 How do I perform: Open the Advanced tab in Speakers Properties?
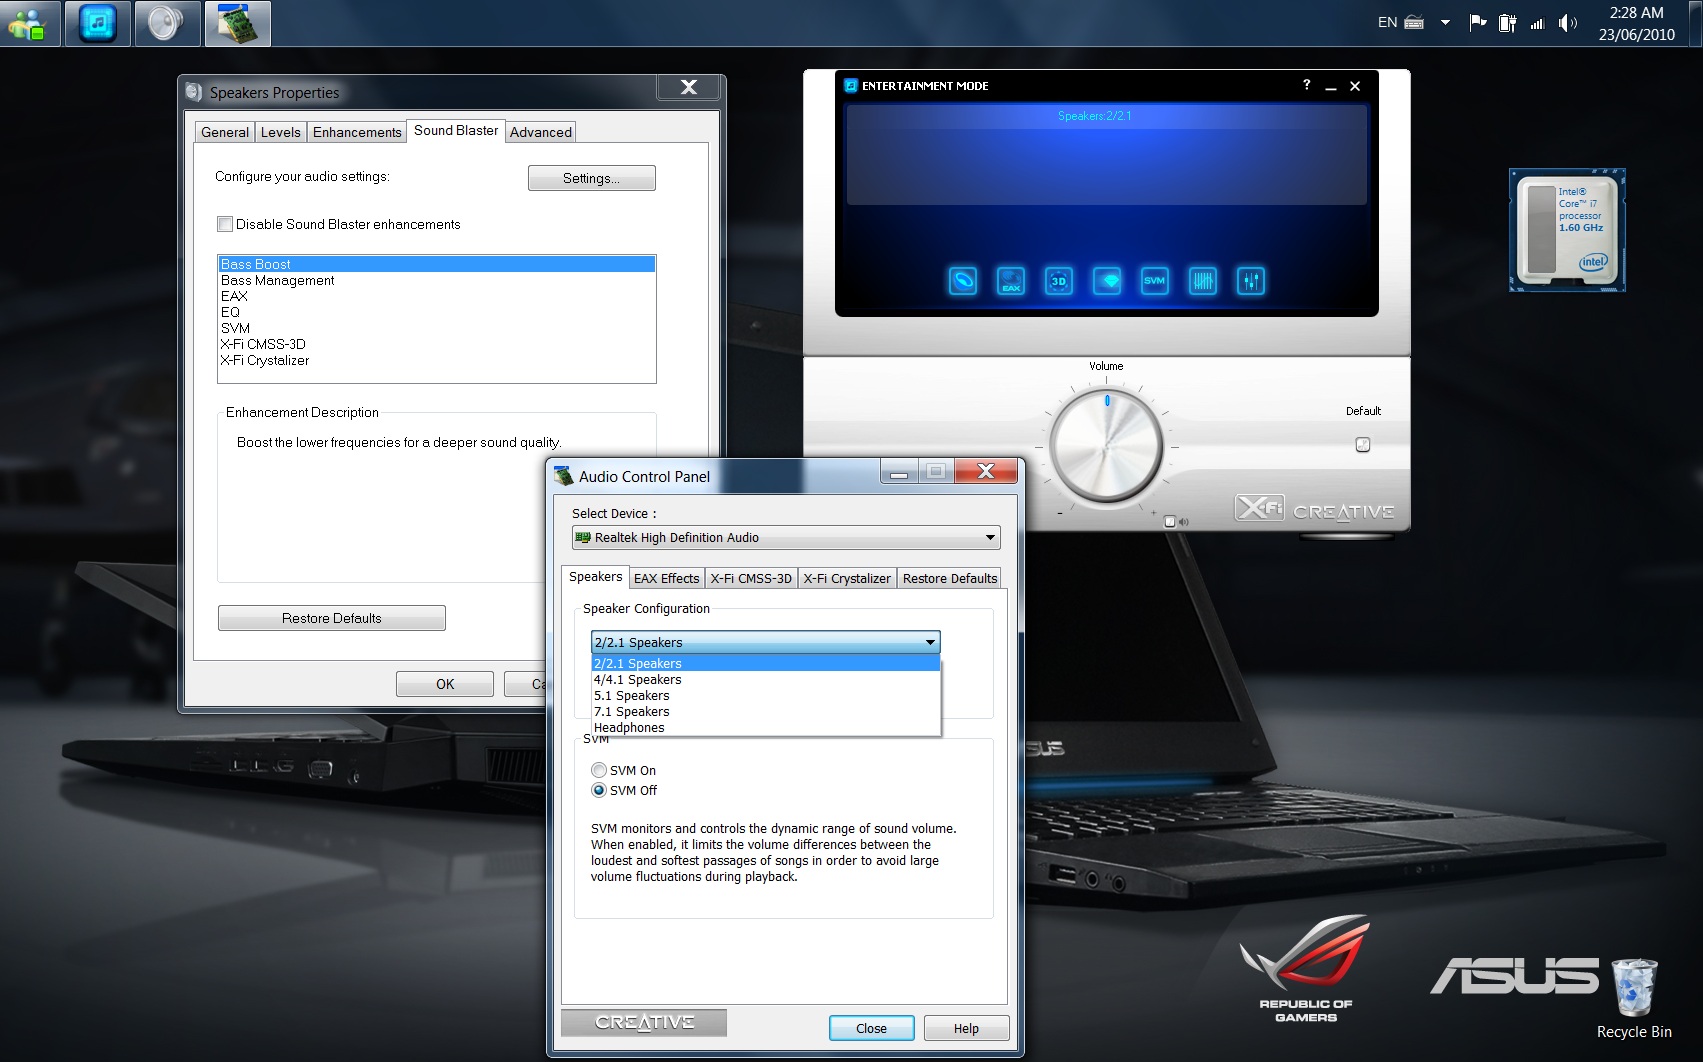pyautogui.click(x=541, y=132)
